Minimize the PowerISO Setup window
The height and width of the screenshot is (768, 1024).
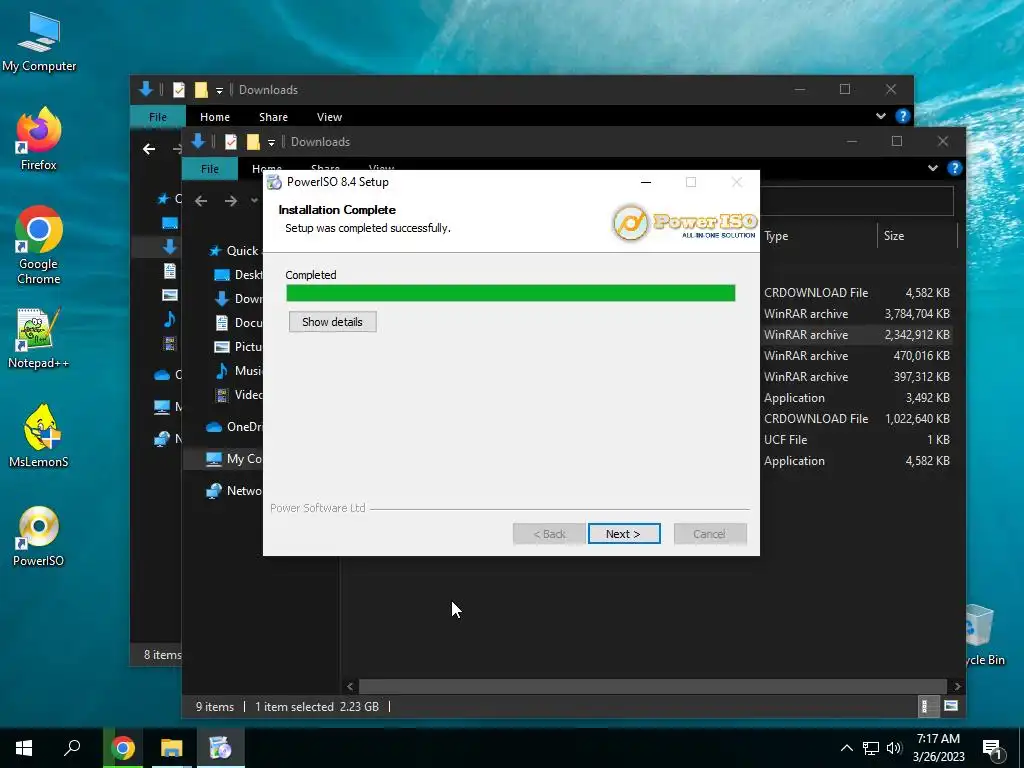point(646,182)
